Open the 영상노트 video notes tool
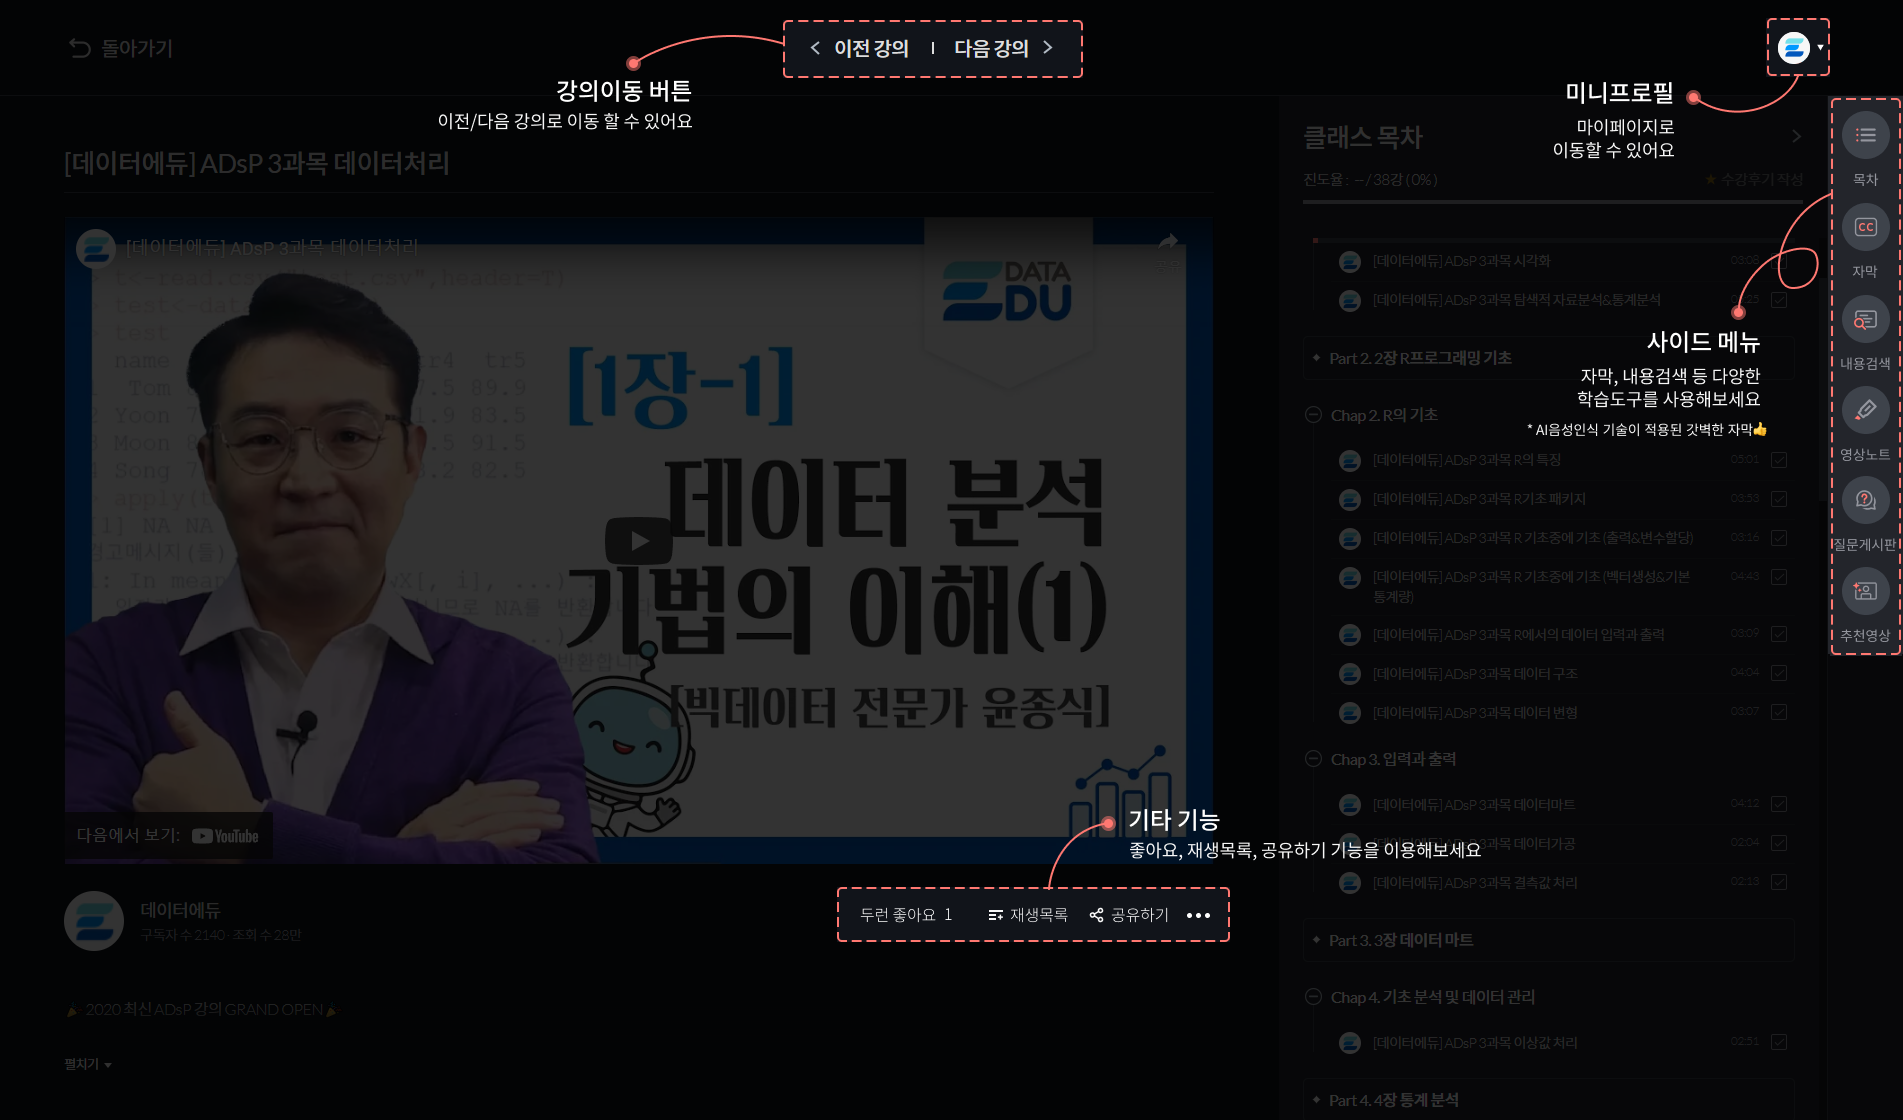The image size is (1903, 1120). [x=1865, y=410]
